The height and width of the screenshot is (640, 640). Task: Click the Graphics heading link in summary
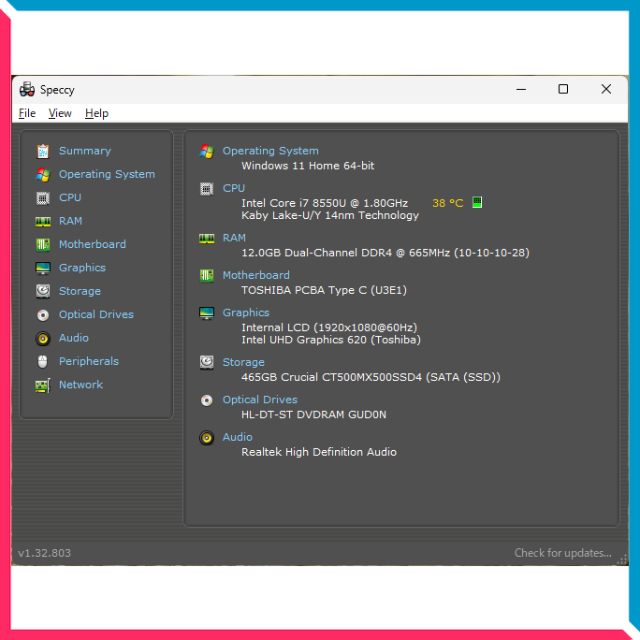tap(246, 313)
